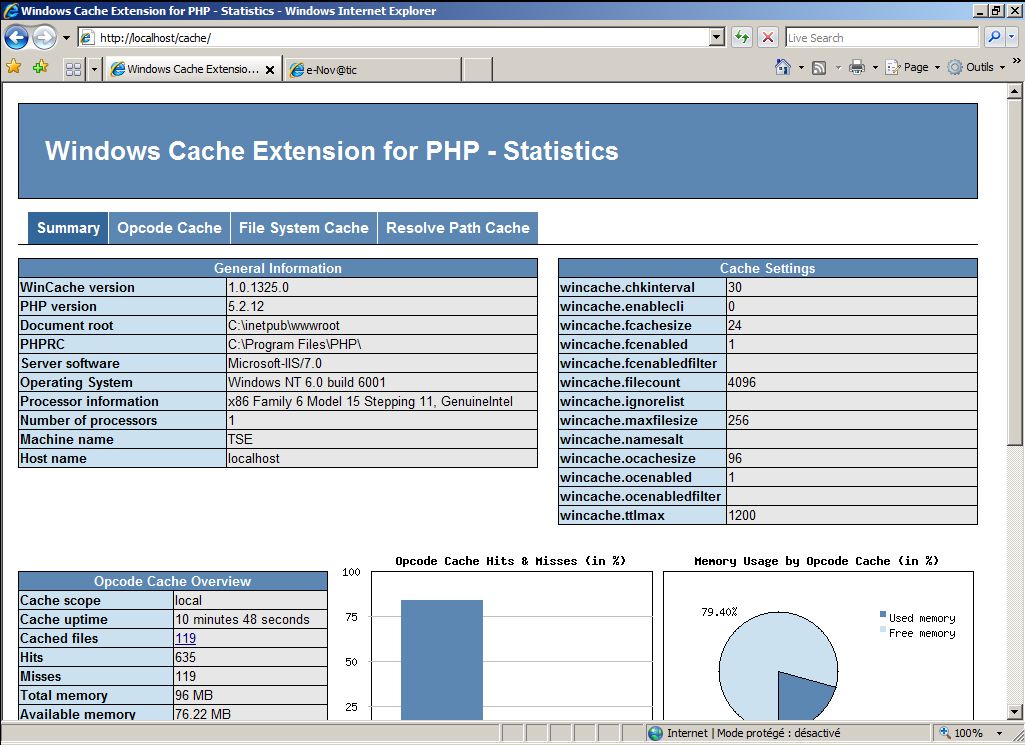Image resolution: width=1025 pixels, height=745 pixels.
Task: Show more toolbar commands via double chevron
Action: (1016, 61)
